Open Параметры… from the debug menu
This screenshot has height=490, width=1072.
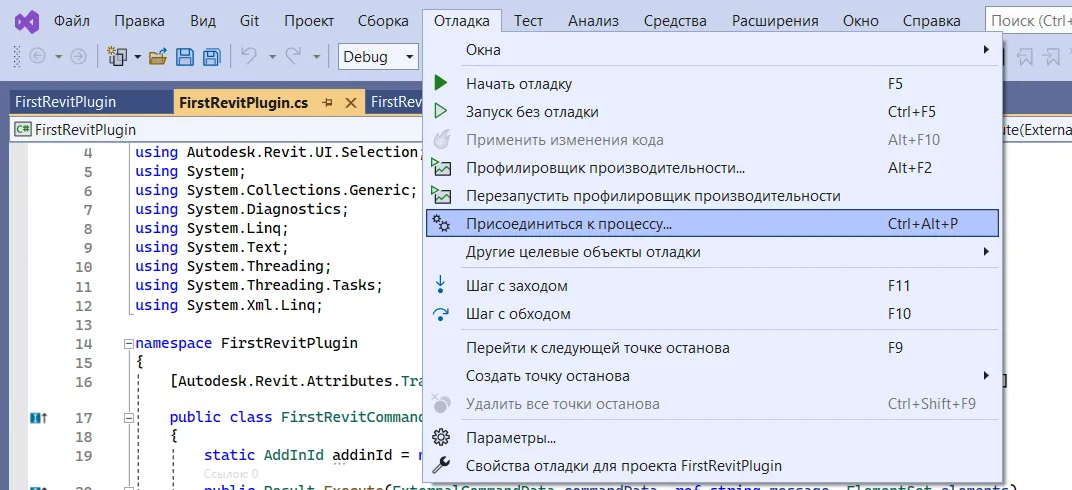[x=714, y=437]
